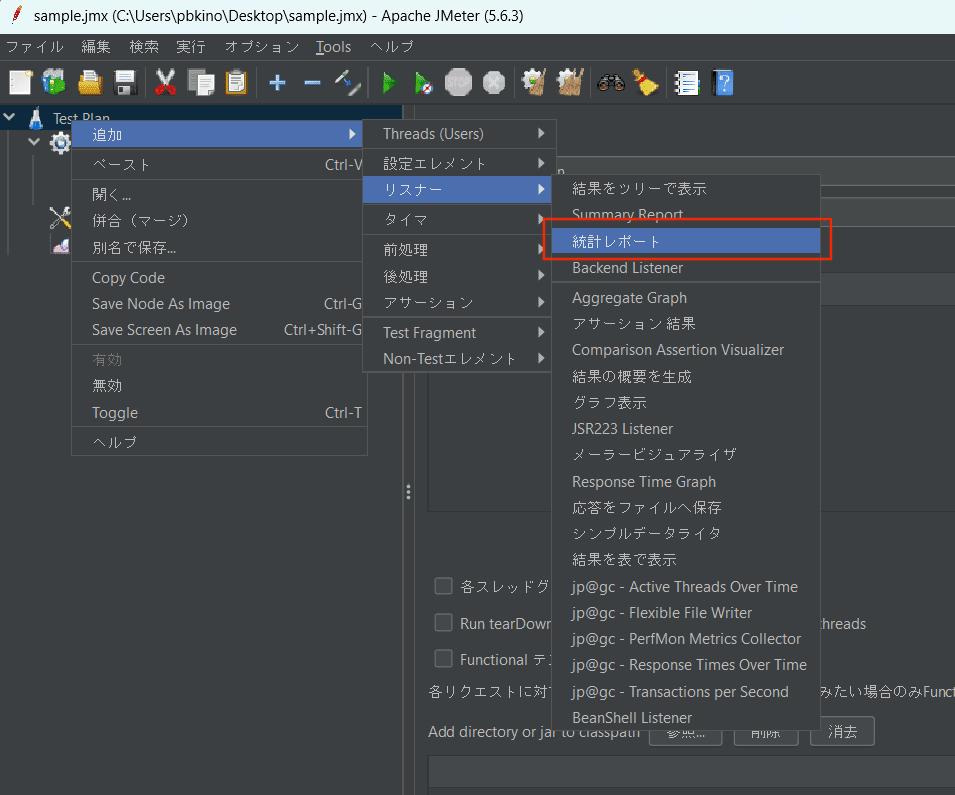Image resolution: width=955 pixels, height=795 pixels.
Task: Select Aggregate Graph listener
Action: click(x=686, y=298)
